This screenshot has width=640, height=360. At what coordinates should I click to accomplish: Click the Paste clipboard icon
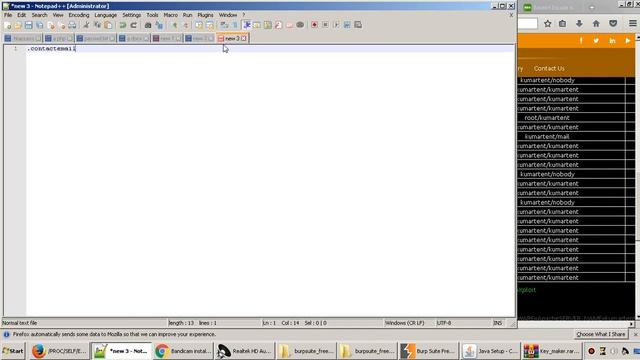click(x=108, y=25)
